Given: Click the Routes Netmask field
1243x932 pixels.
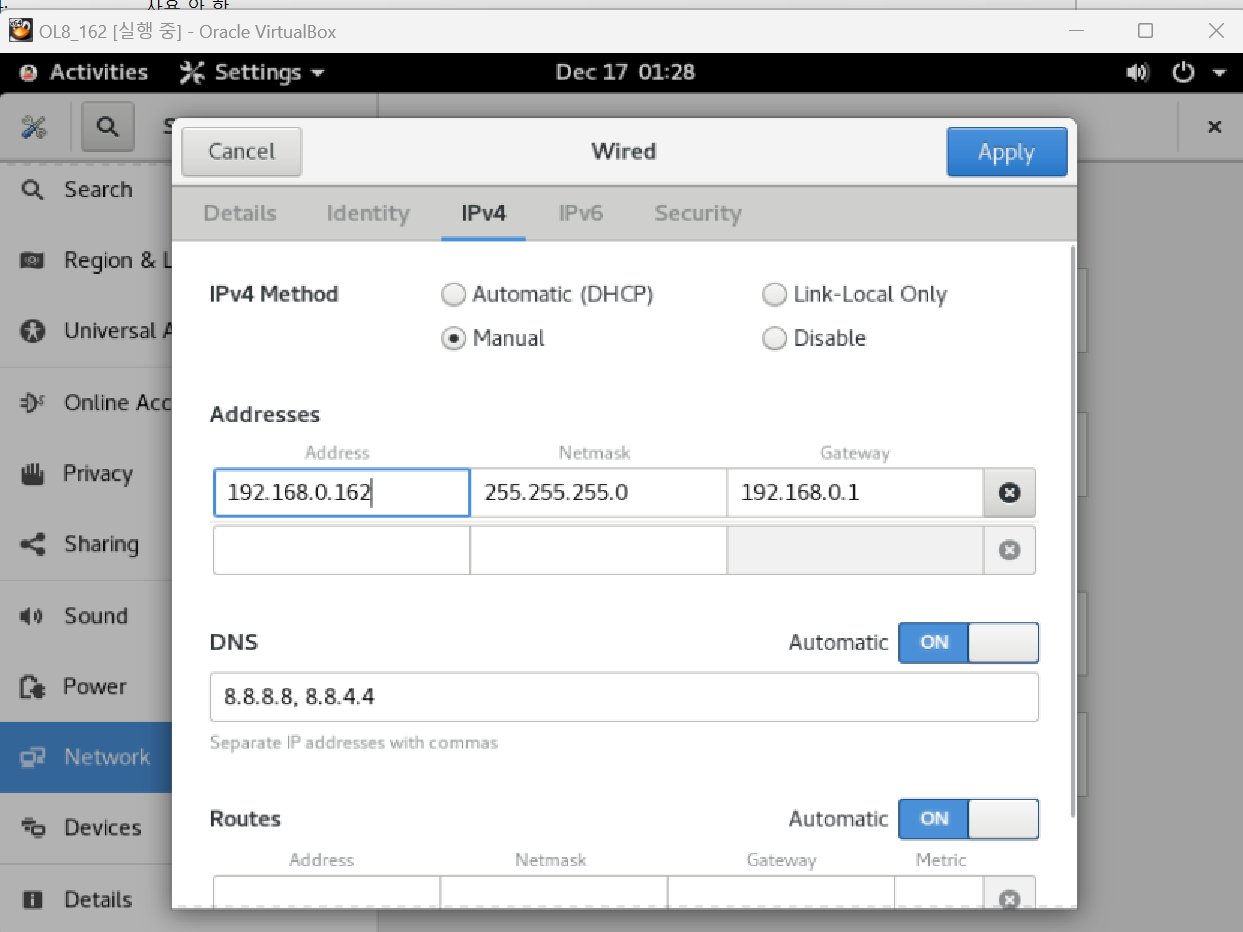Looking at the screenshot, I should [554, 893].
